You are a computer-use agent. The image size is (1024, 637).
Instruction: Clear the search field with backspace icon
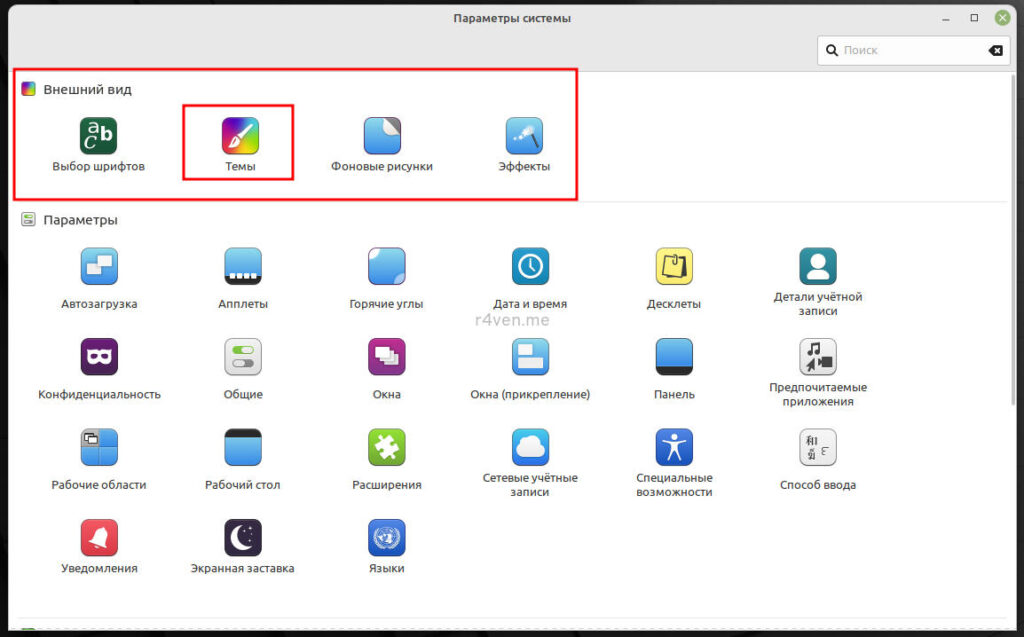(x=995, y=50)
